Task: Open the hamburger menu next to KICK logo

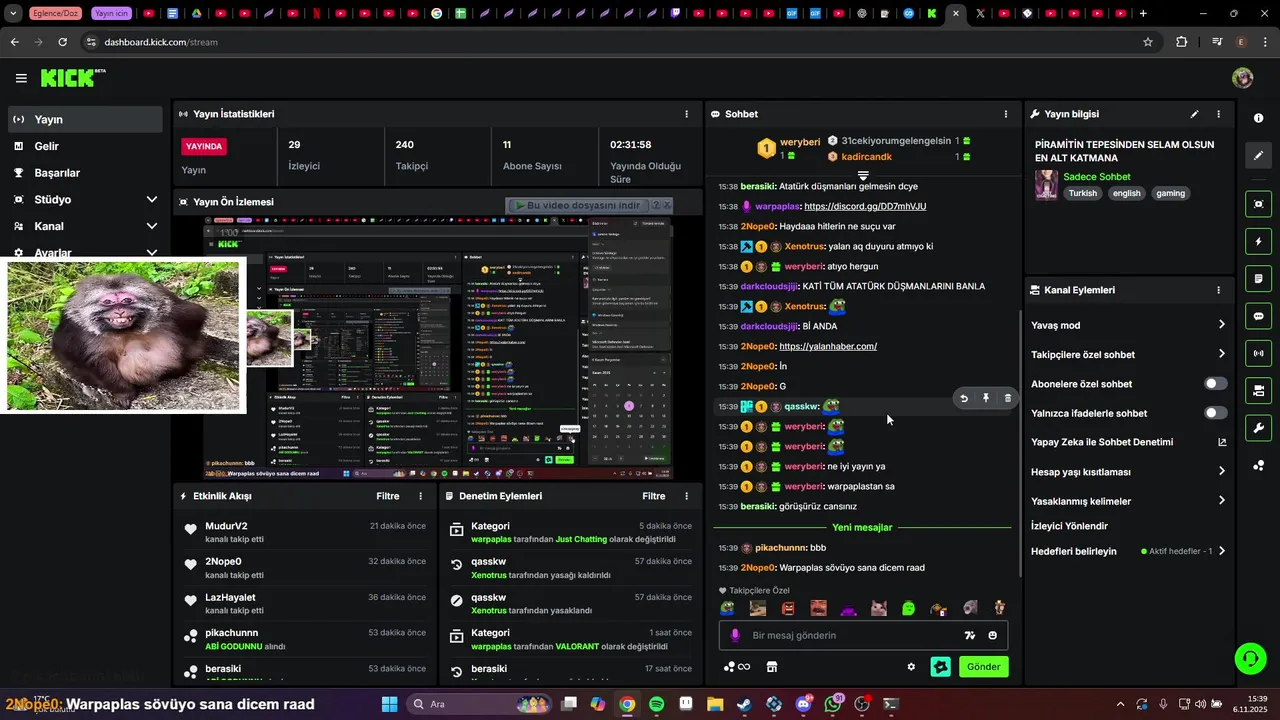Action: click(21, 78)
